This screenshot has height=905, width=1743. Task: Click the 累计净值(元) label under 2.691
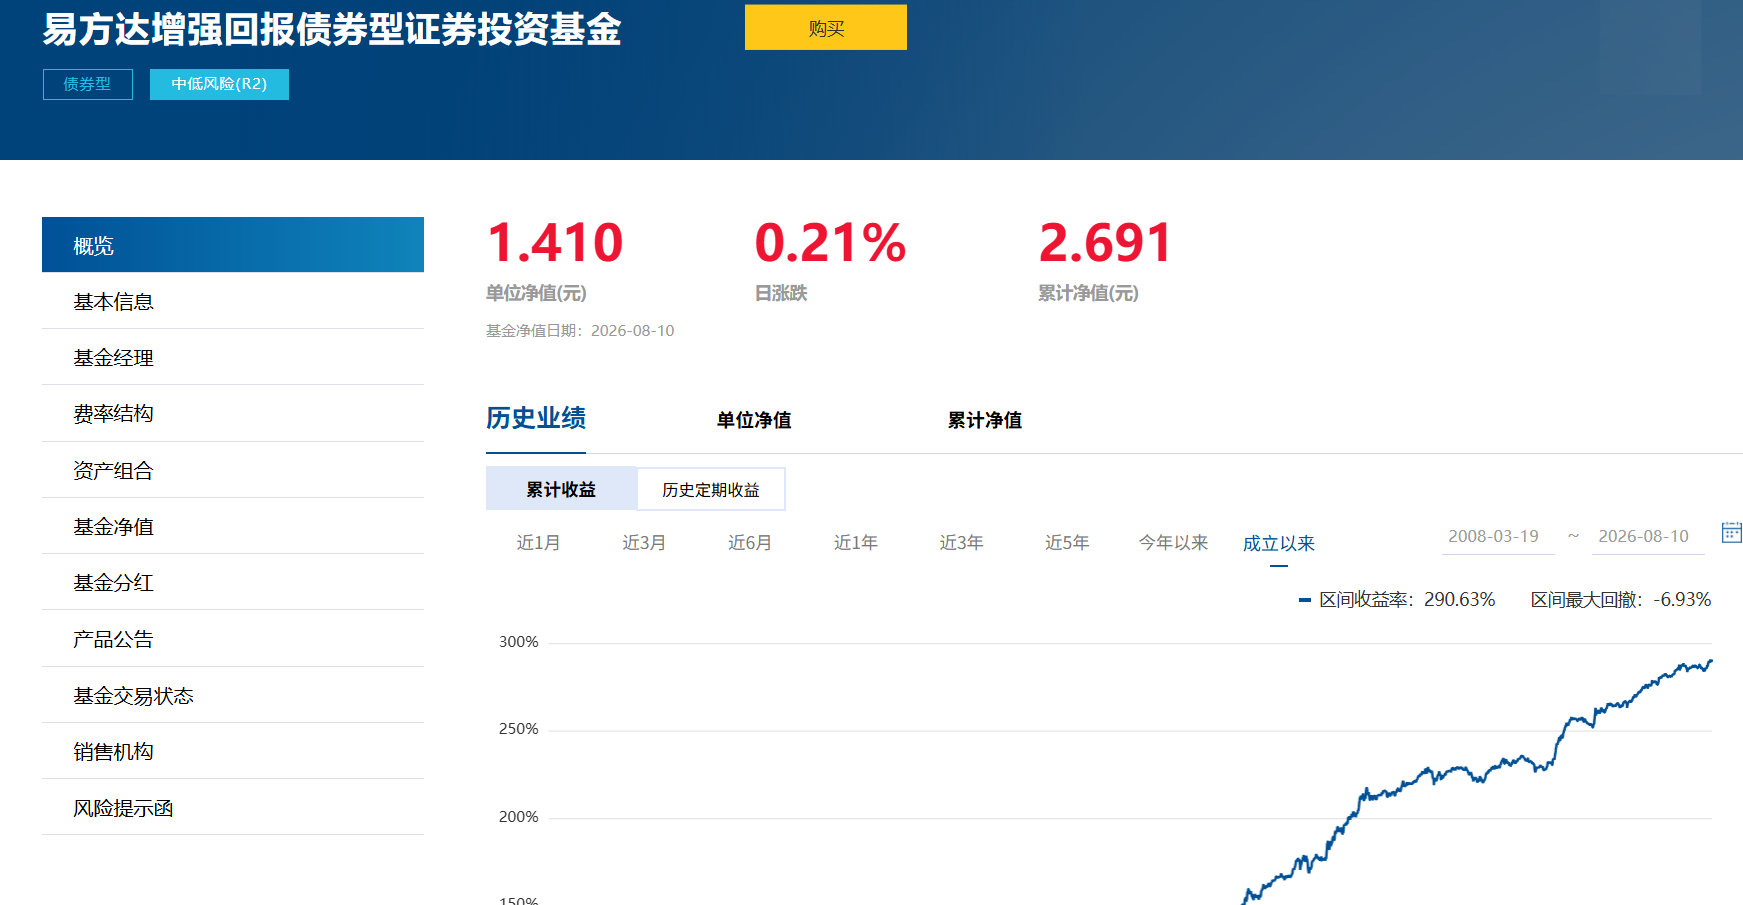pyautogui.click(x=1088, y=293)
